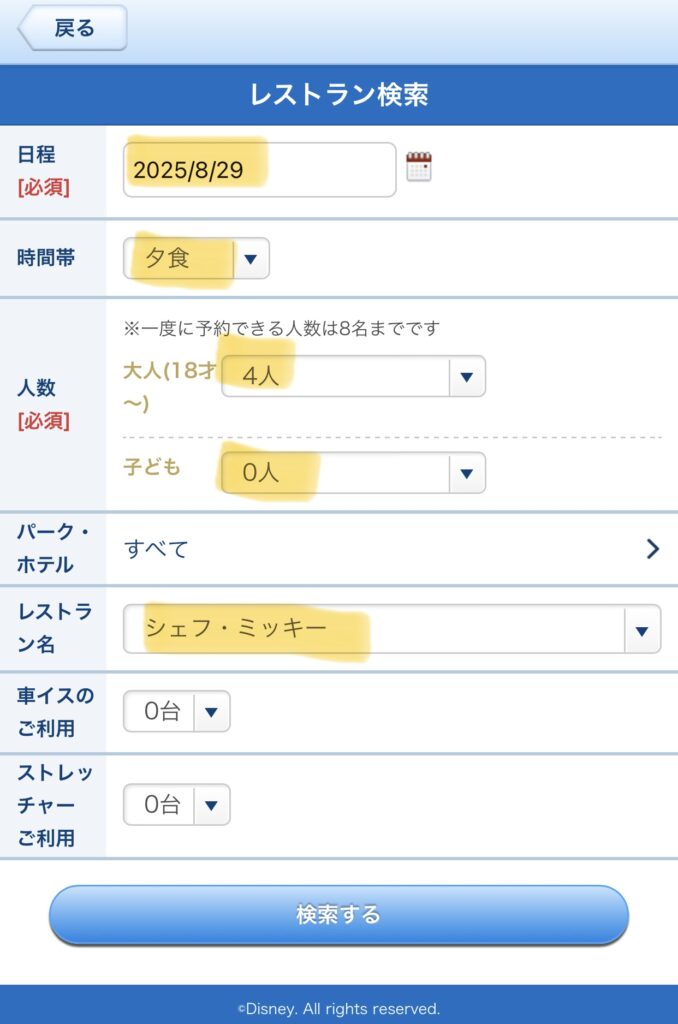The width and height of the screenshot is (678, 1024).
Task: Click the レストラン検索 page title bar
Action: pyautogui.click(x=339, y=95)
